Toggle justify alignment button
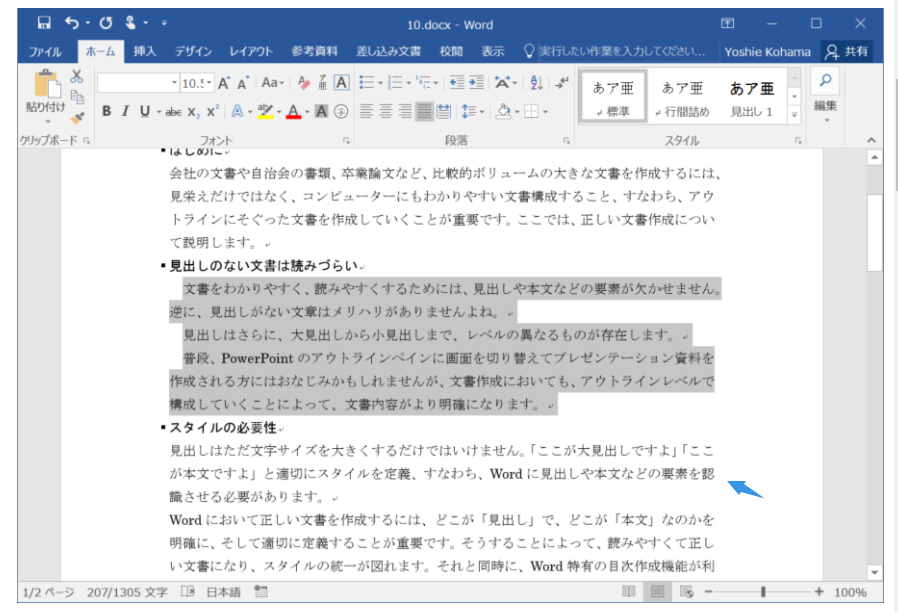 424,111
